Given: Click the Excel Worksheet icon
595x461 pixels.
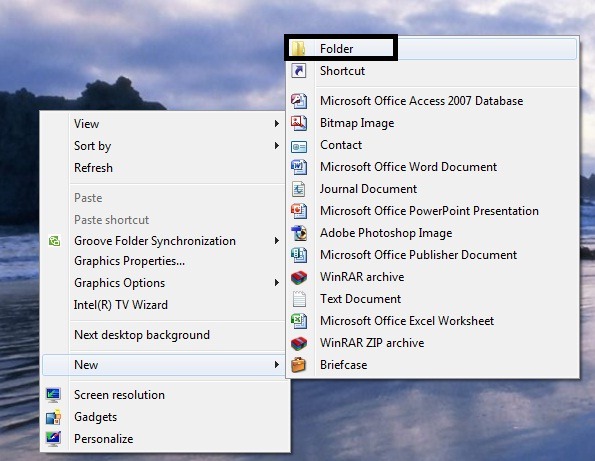Looking at the screenshot, I should click(299, 321).
